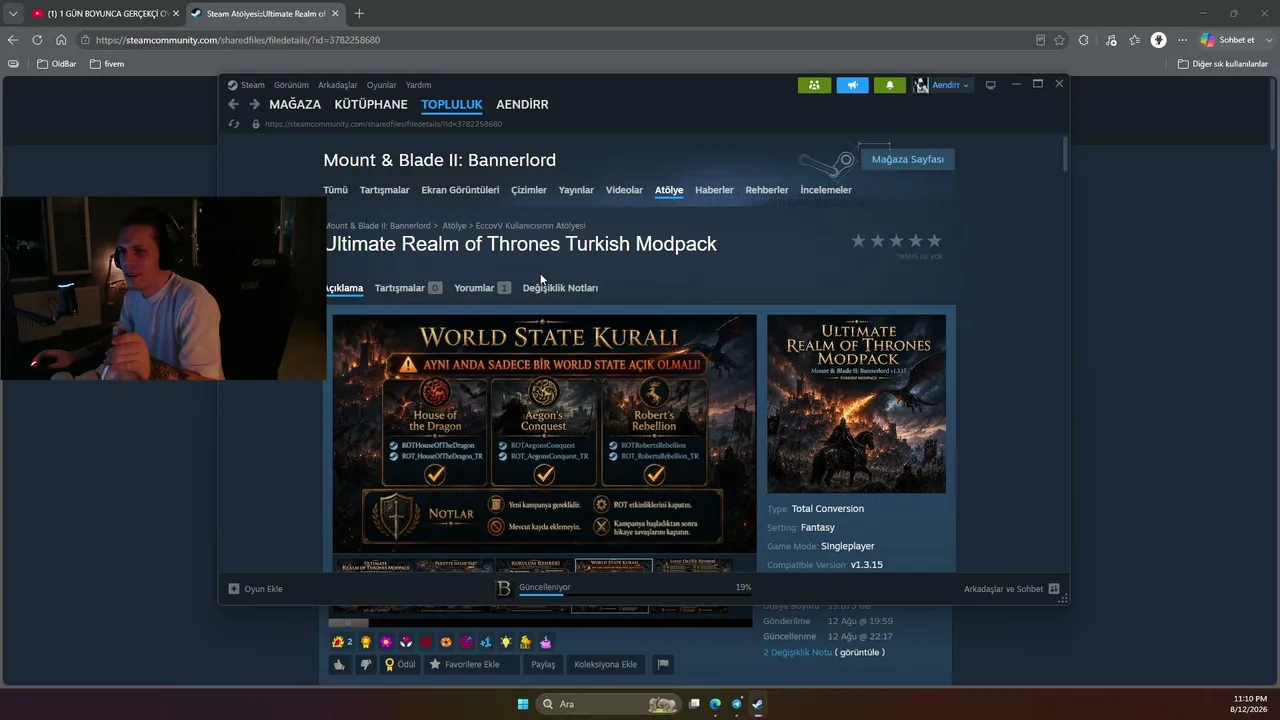Open Telegram from the Windows taskbar
The image size is (1280, 720).
(737, 704)
